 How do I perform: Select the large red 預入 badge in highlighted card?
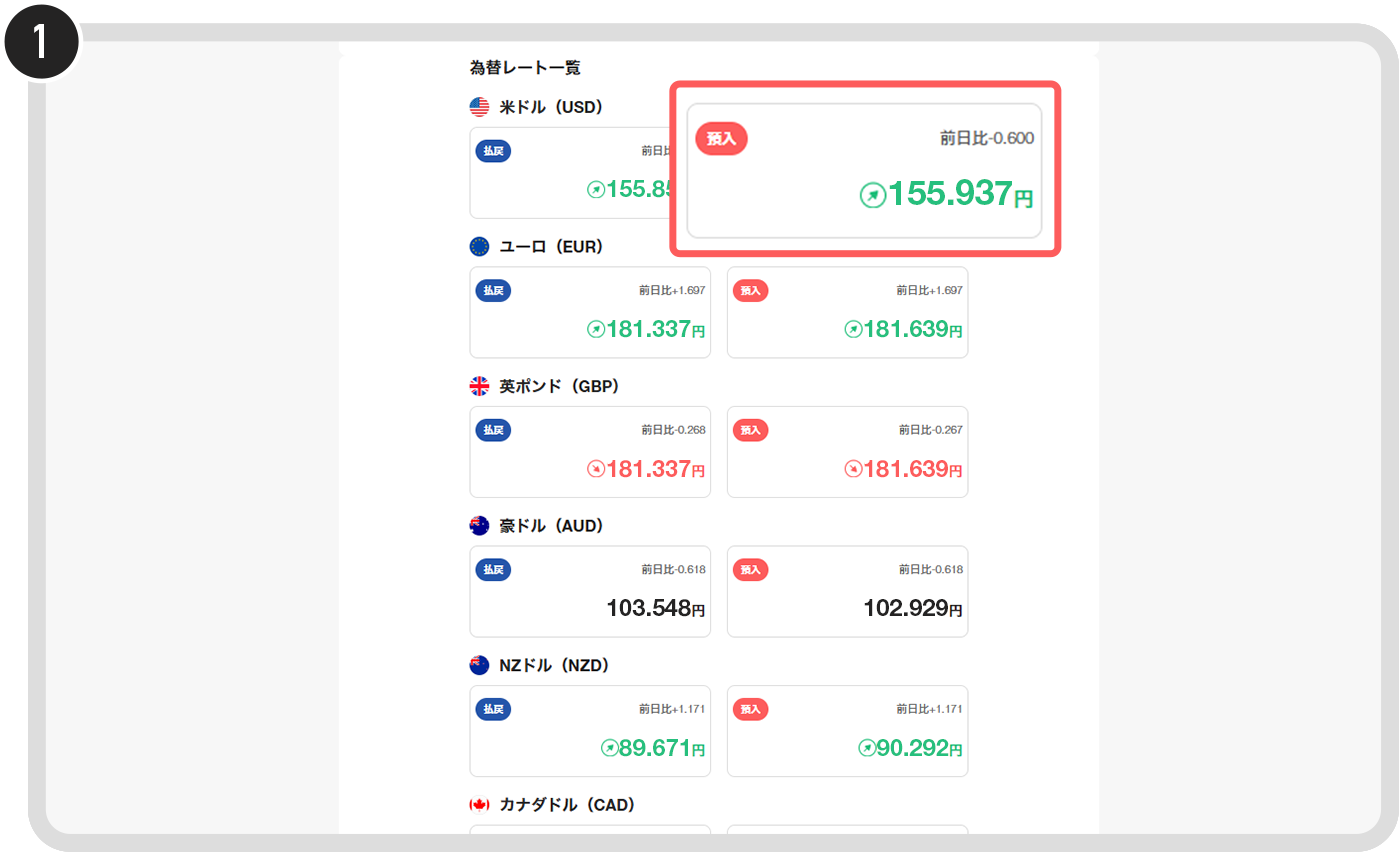(721, 139)
